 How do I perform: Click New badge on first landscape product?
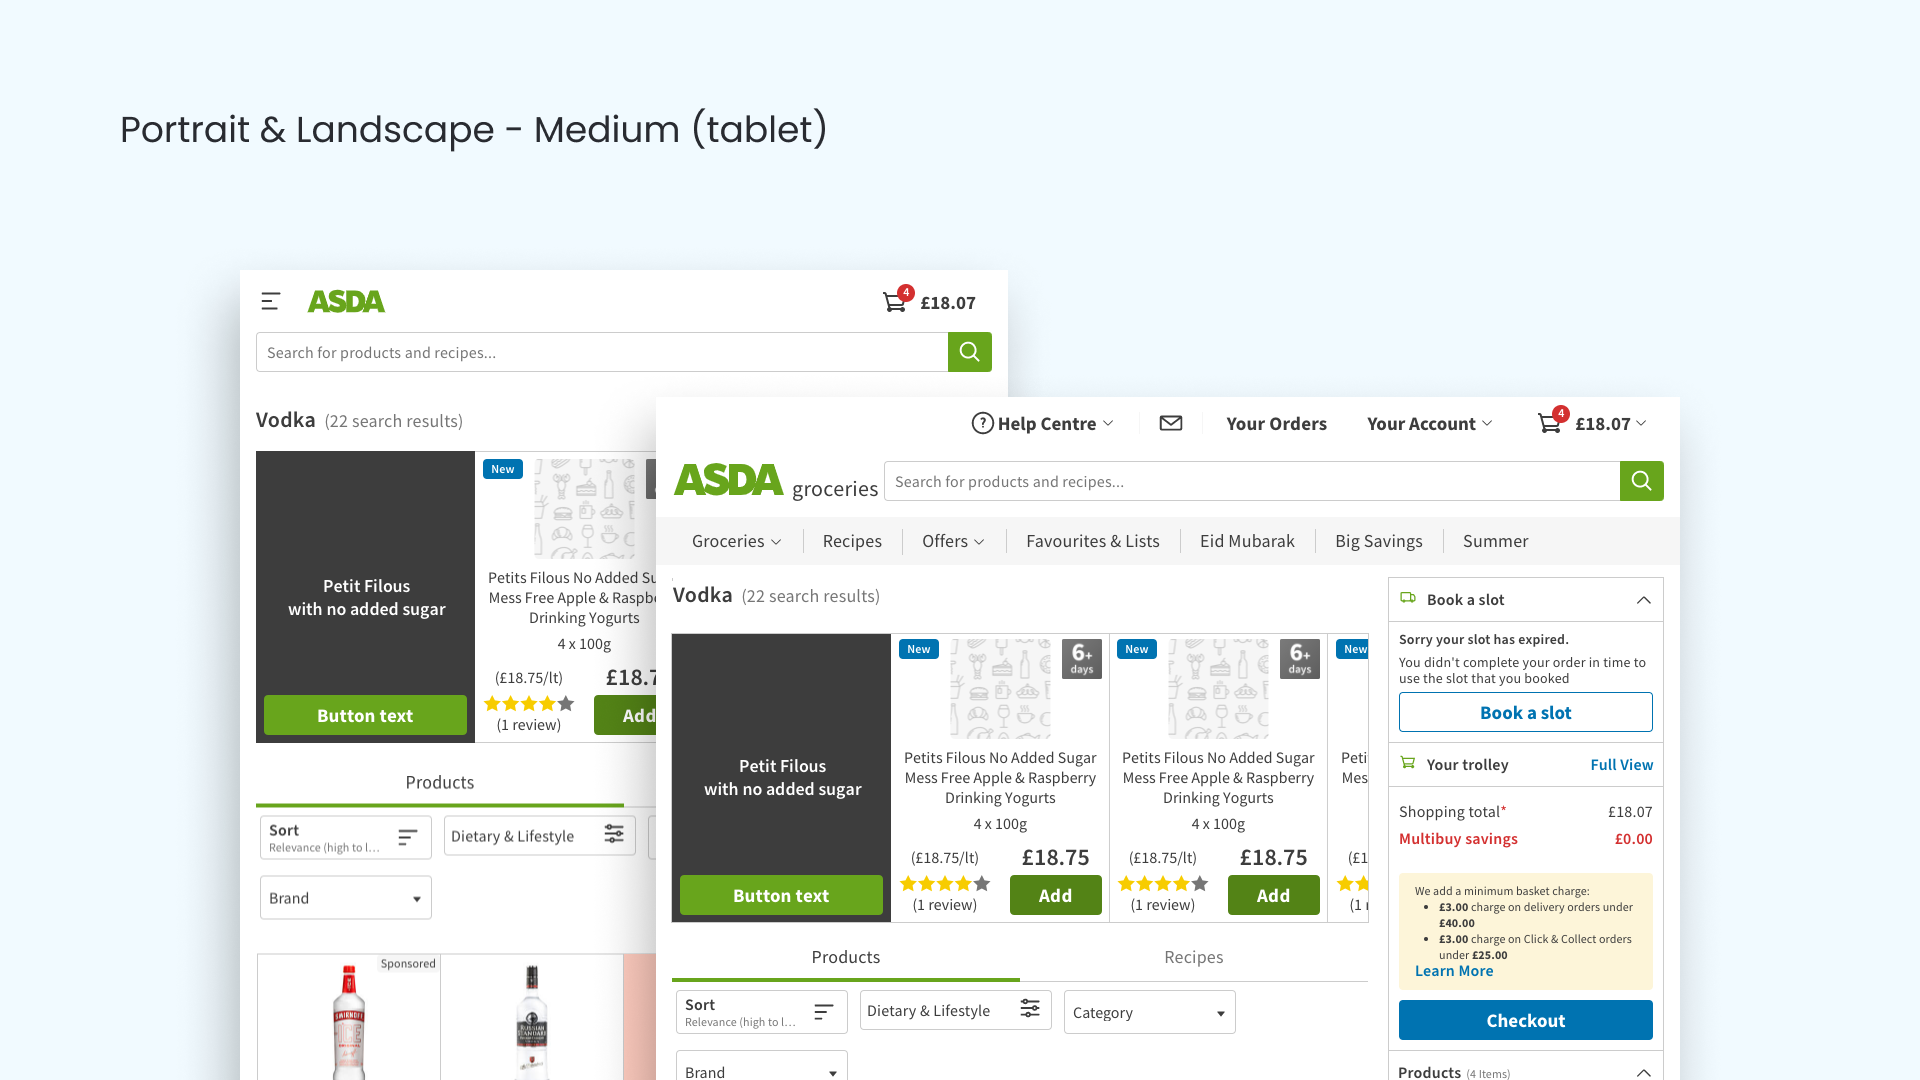point(918,649)
